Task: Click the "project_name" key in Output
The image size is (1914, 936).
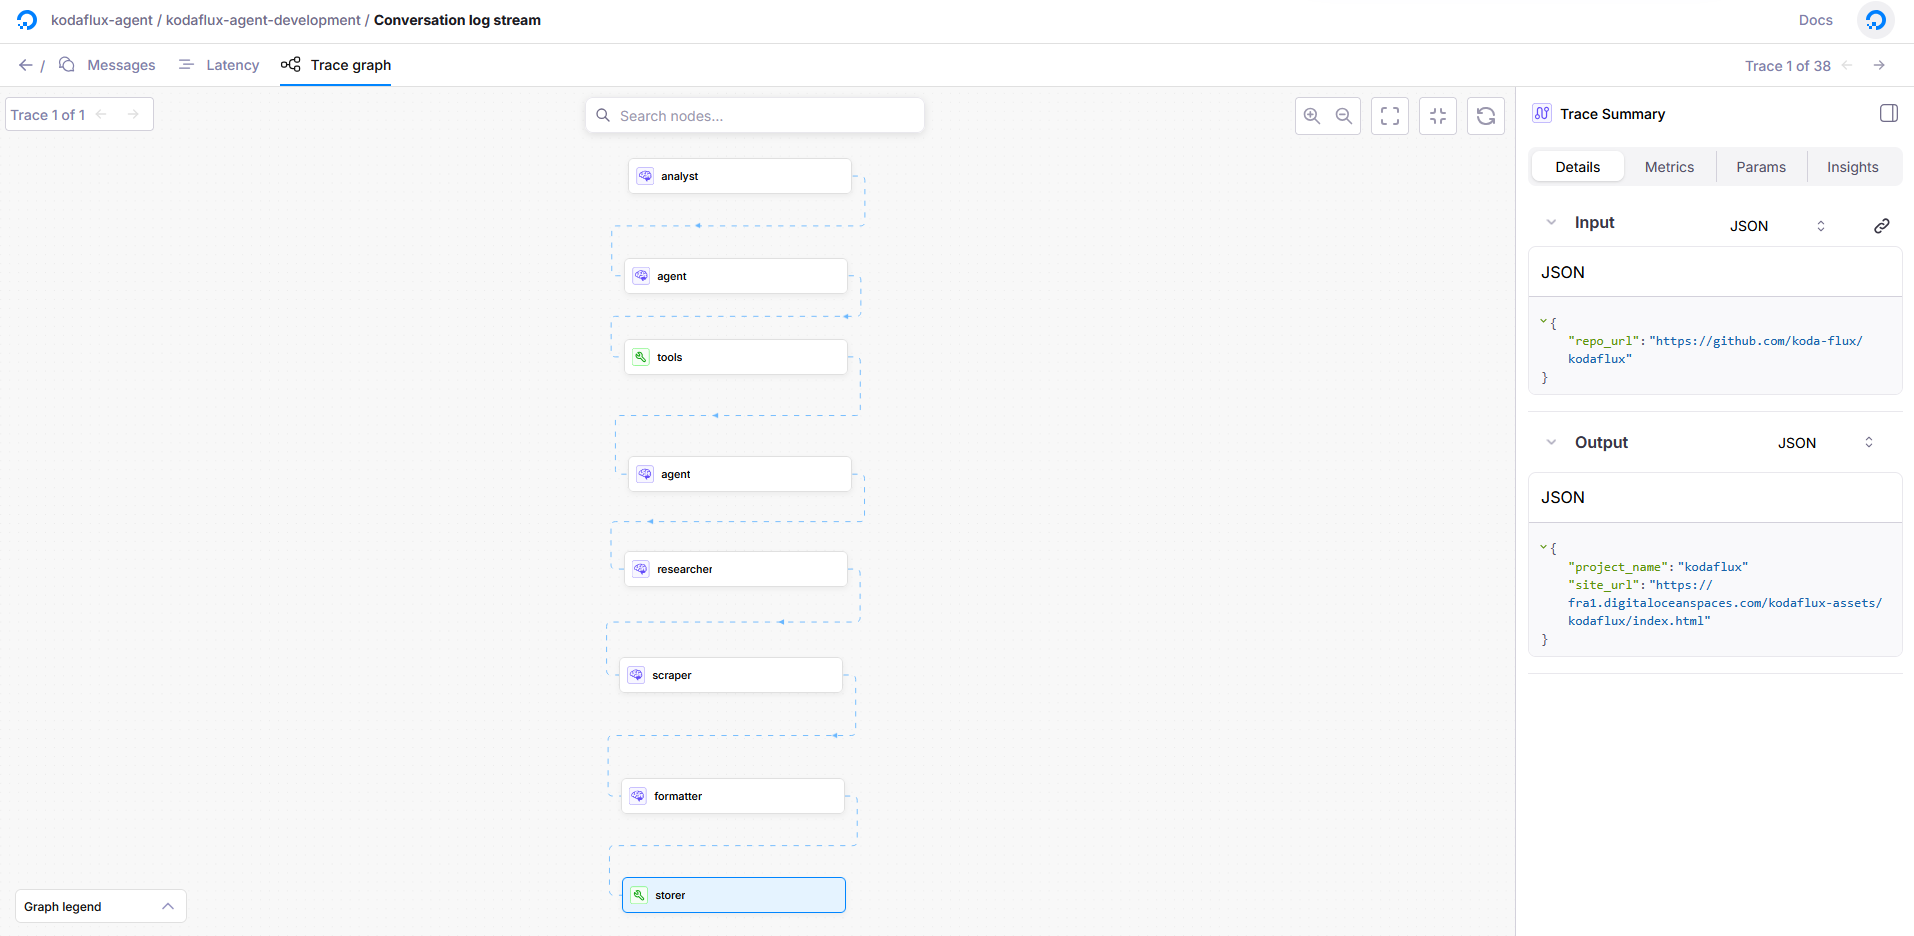Action: coord(1619,567)
